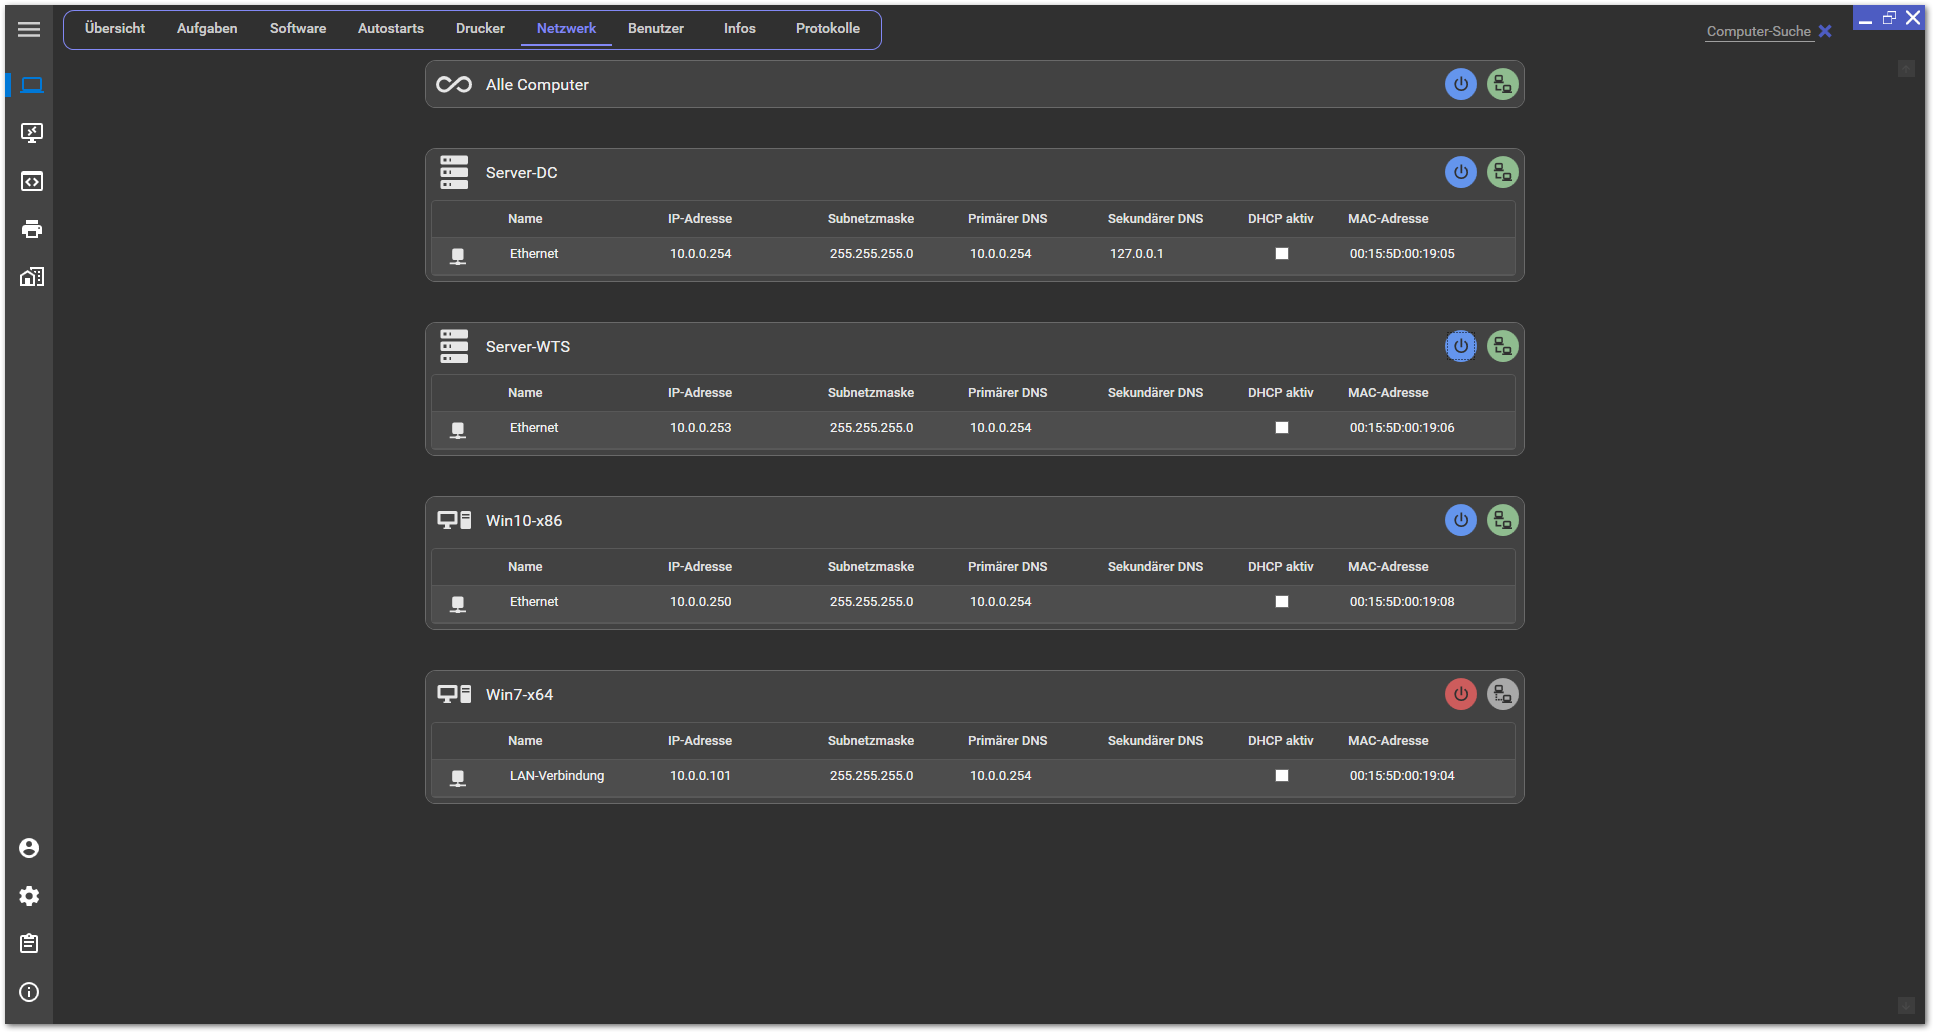
Task: Click network button for Alle Computer
Action: pos(1502,84)
